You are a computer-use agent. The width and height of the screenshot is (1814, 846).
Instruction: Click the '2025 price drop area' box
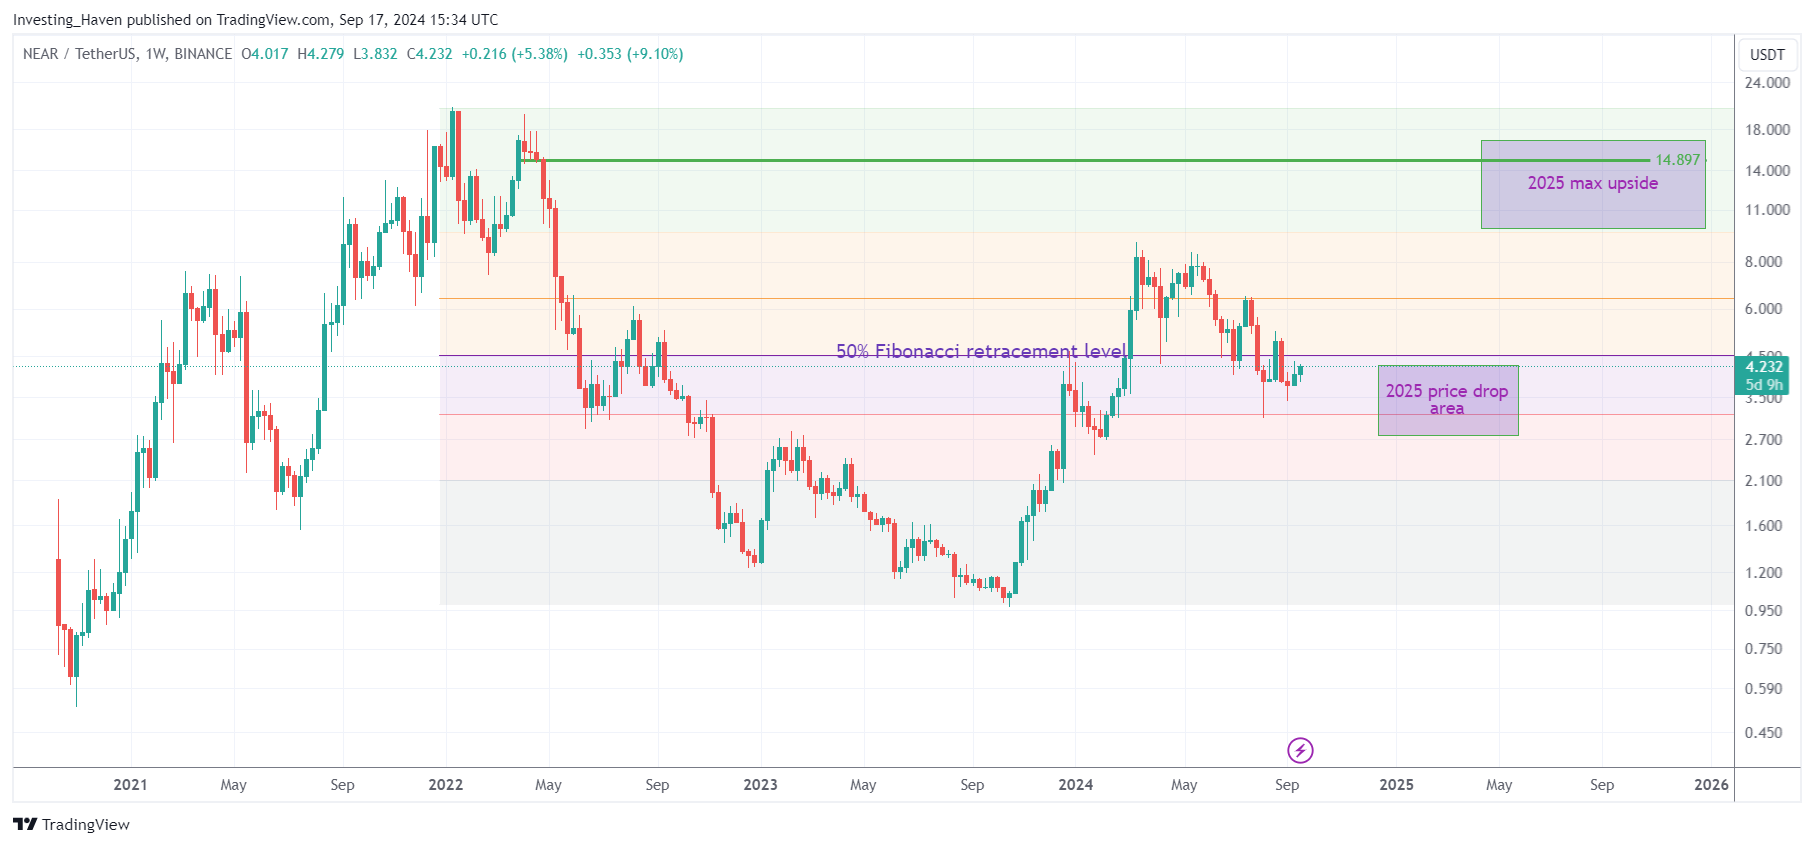(x=1447, y=400)
